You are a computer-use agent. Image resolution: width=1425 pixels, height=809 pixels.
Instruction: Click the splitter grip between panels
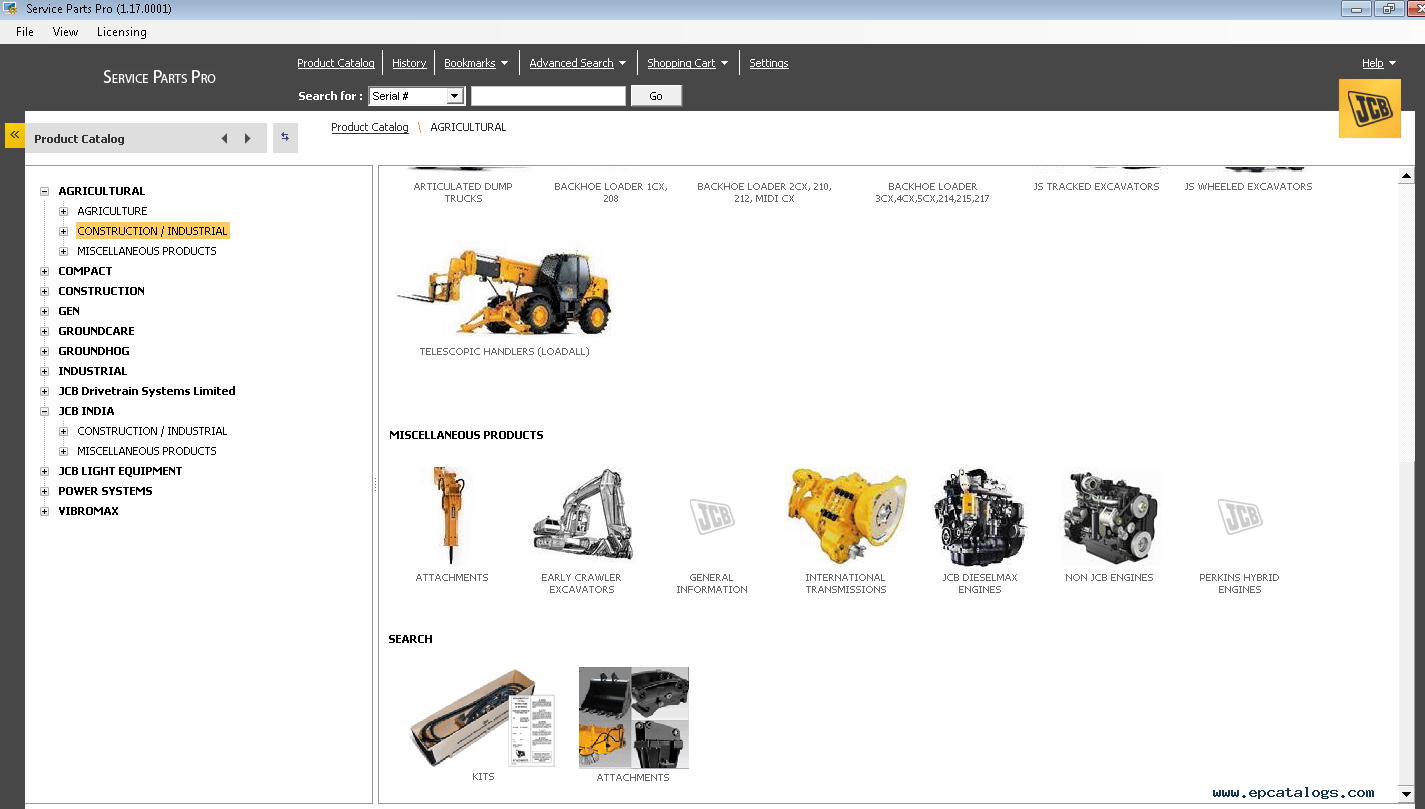click(x=375, y=484)
